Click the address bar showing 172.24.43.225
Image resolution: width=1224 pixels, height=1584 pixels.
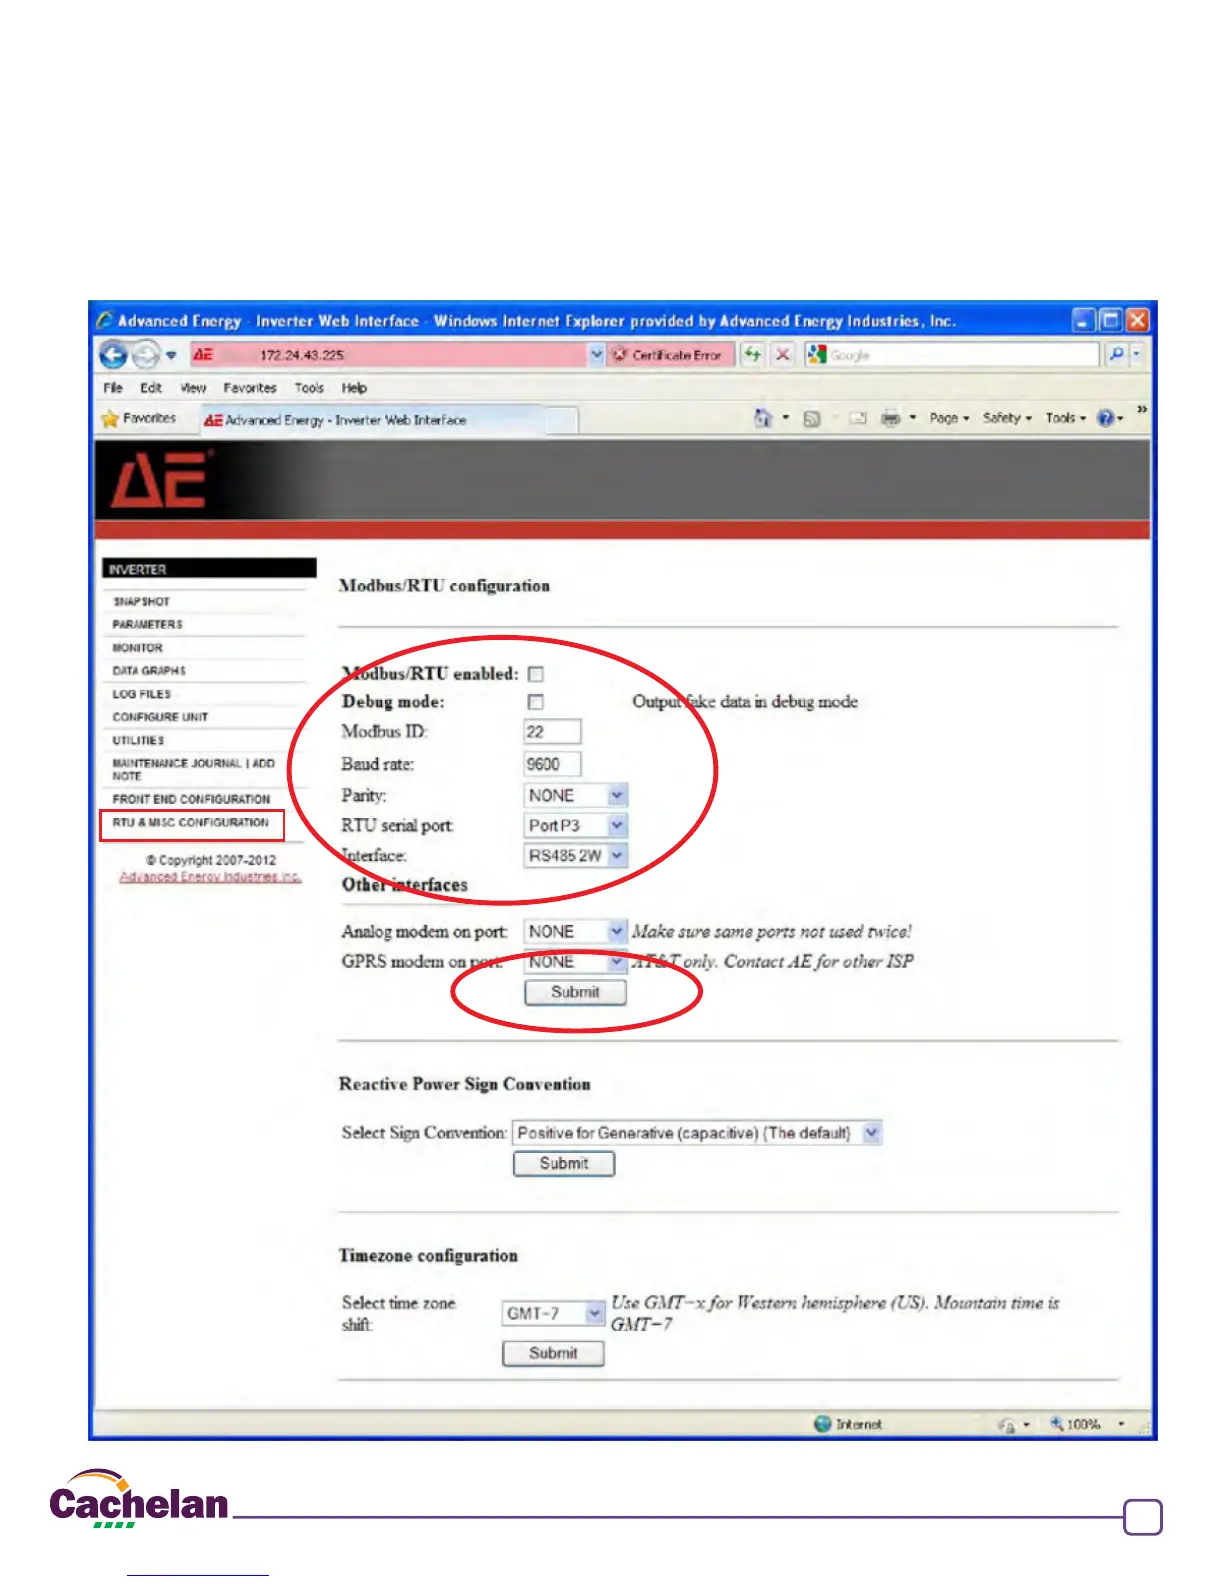pyautogui.click(x=388, y=355)
